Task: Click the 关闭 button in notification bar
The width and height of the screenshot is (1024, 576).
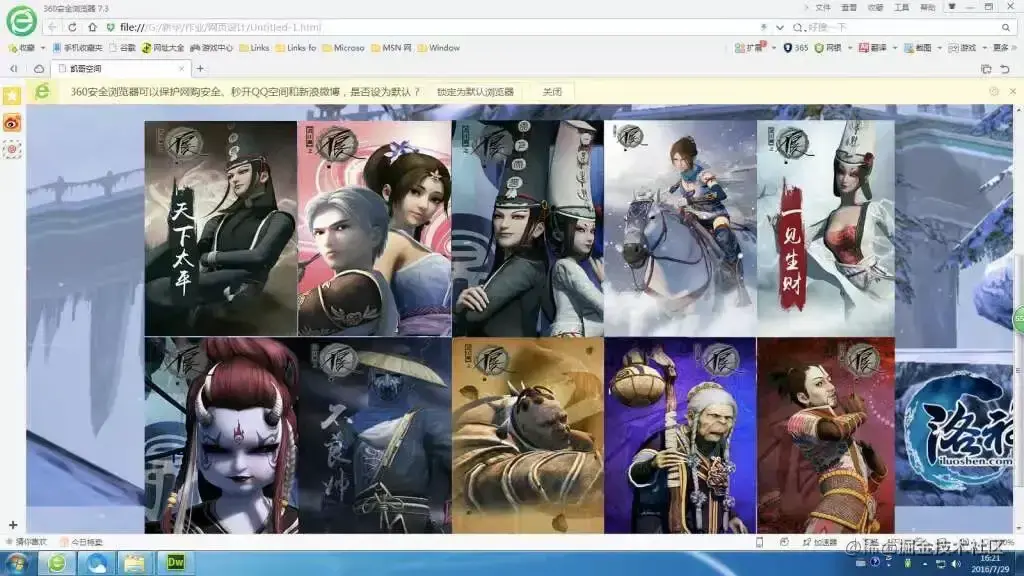Action: [x=552, y=92]
